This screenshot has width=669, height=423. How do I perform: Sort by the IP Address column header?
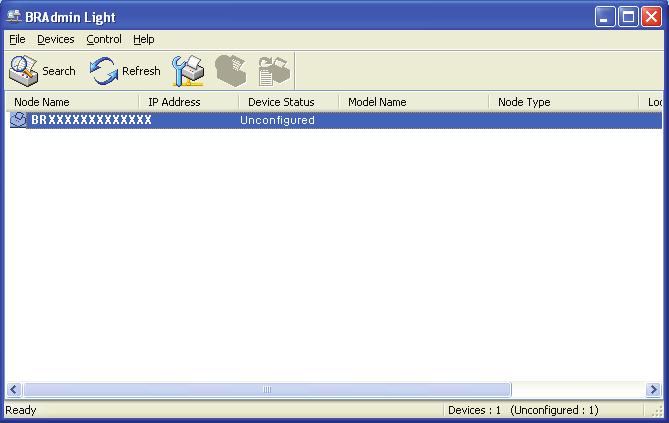(188, 102)
